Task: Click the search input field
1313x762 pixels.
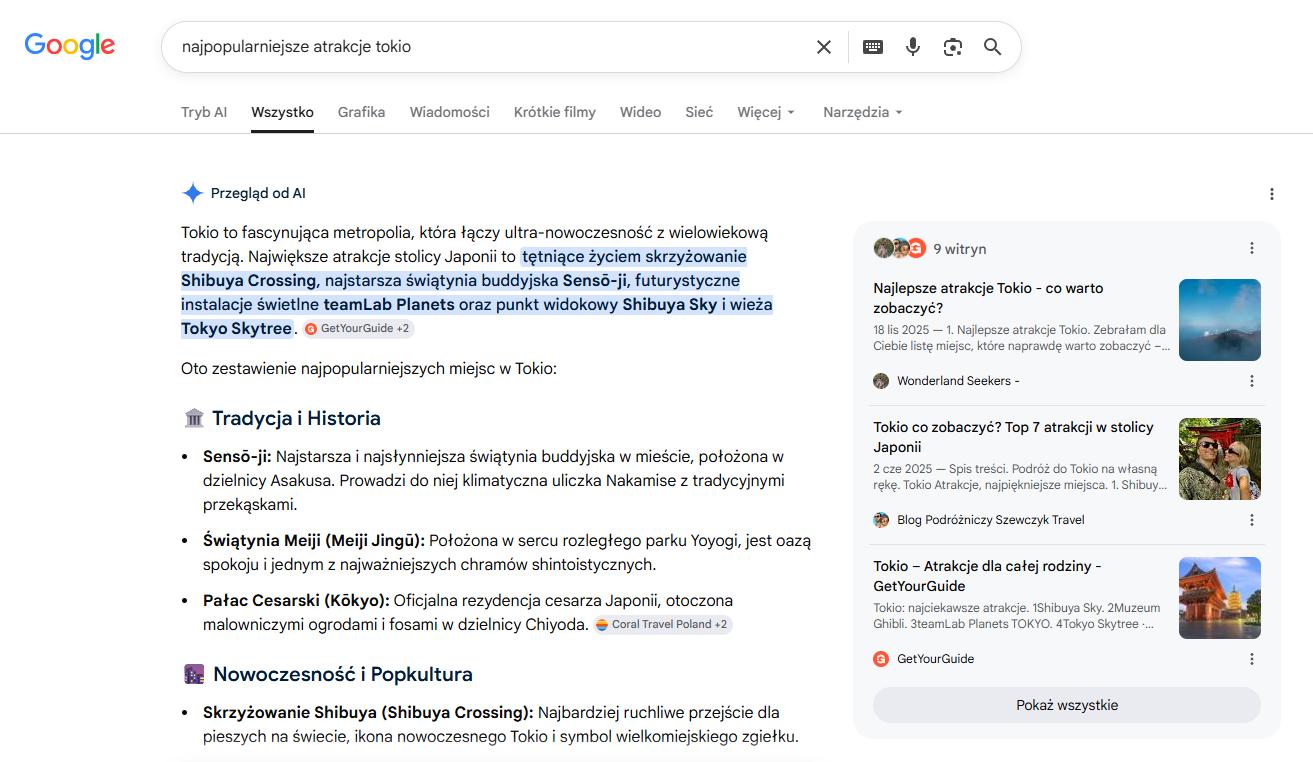Action: [490, 47]
